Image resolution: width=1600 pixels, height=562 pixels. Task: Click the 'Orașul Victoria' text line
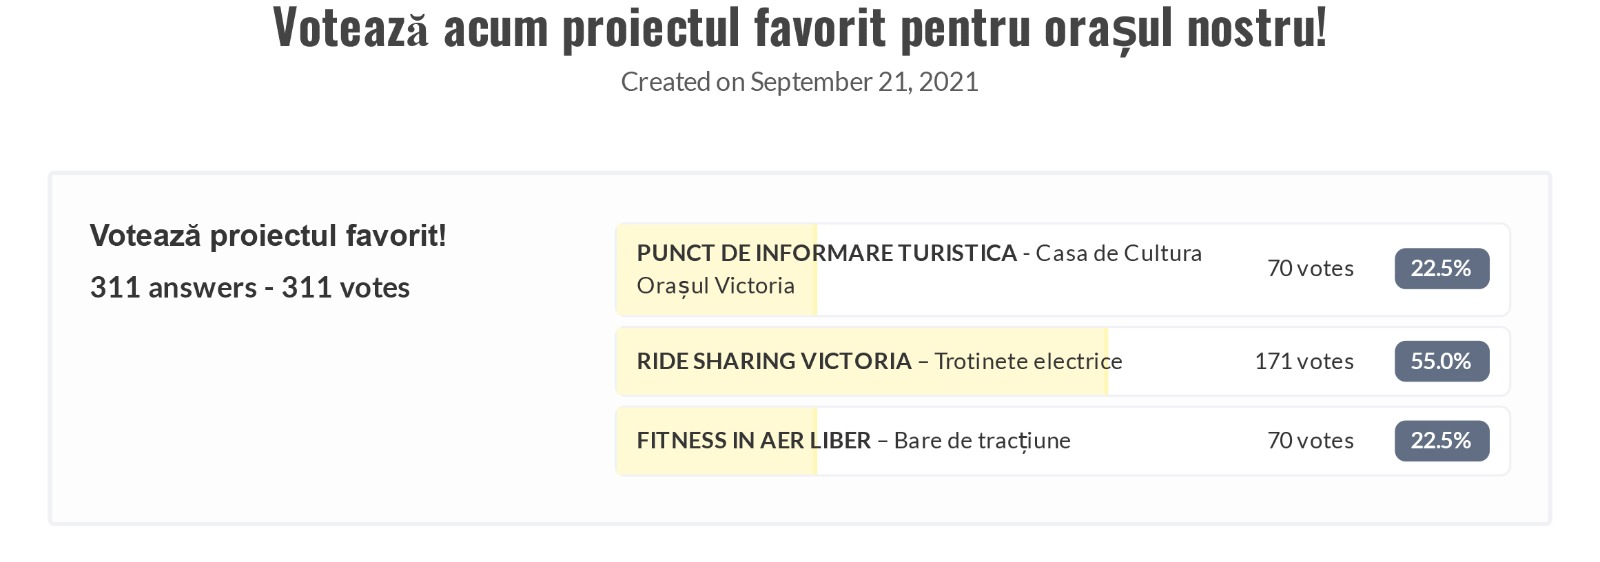[x=716, y=287]
